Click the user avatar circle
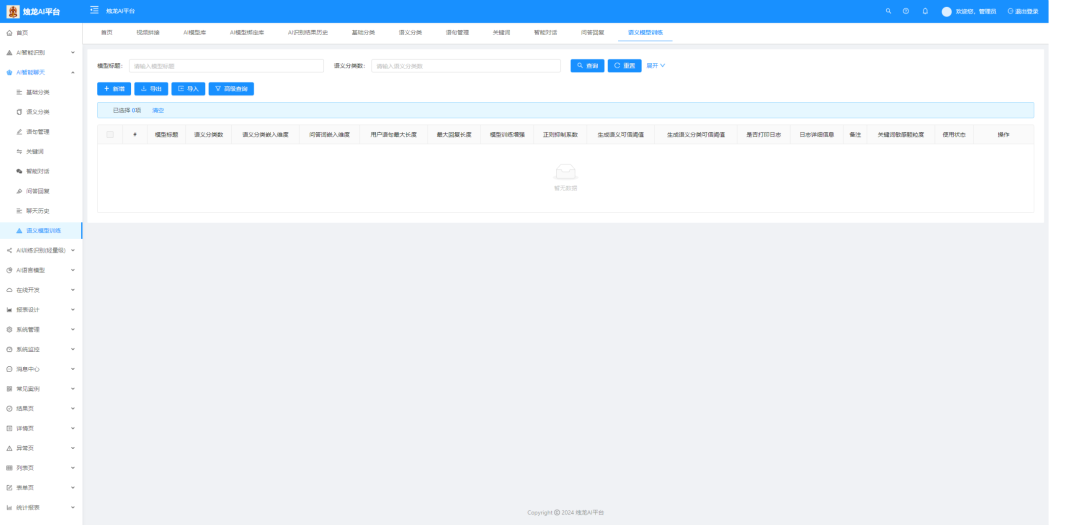1080x525 pixels. tap(946, 11)
